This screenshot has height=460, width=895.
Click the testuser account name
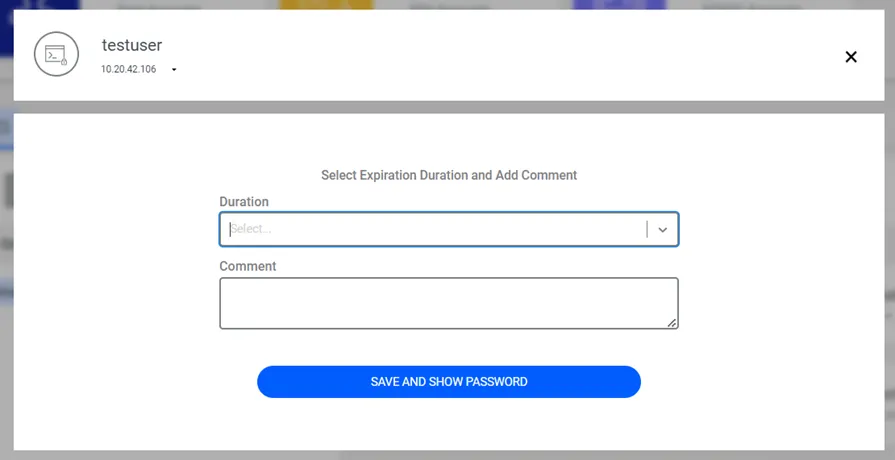[x=132, y=45]
